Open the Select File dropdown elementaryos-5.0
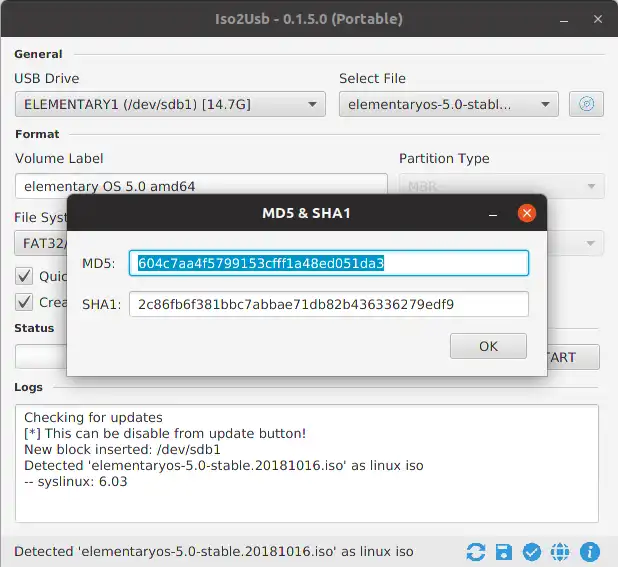The height and width of the screenshot is (567, 618). [449, 104]
